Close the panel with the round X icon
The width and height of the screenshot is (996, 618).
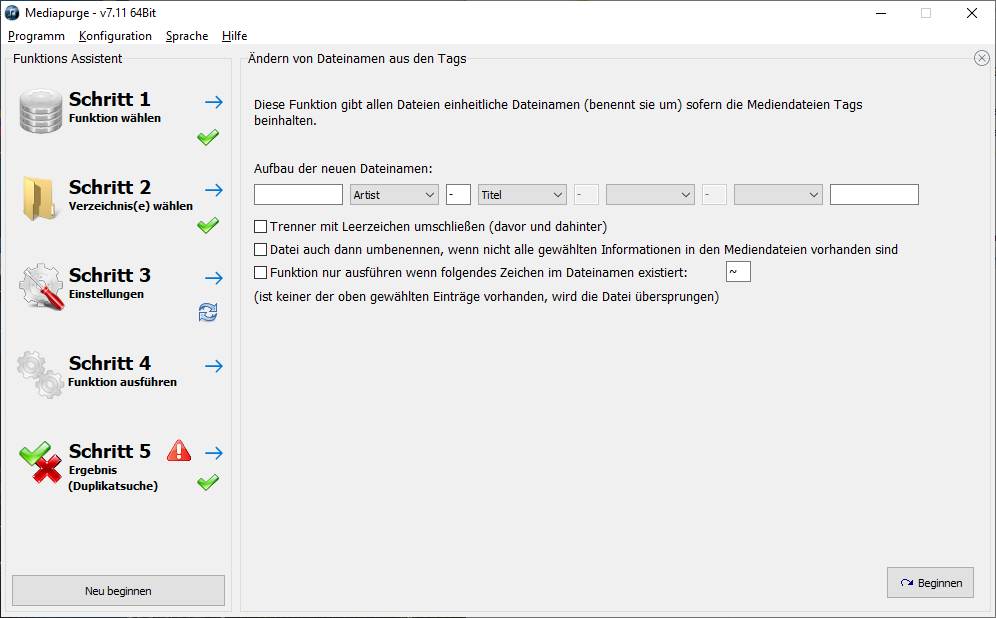(x=981, y=58)
